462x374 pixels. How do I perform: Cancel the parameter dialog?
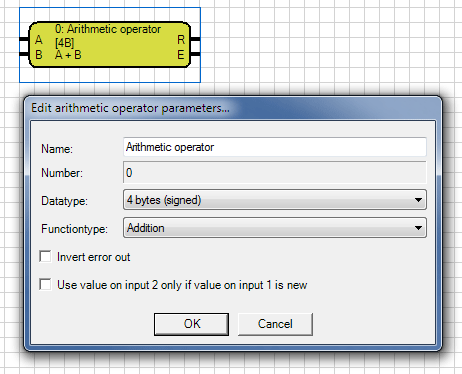(x=275, y=324)
